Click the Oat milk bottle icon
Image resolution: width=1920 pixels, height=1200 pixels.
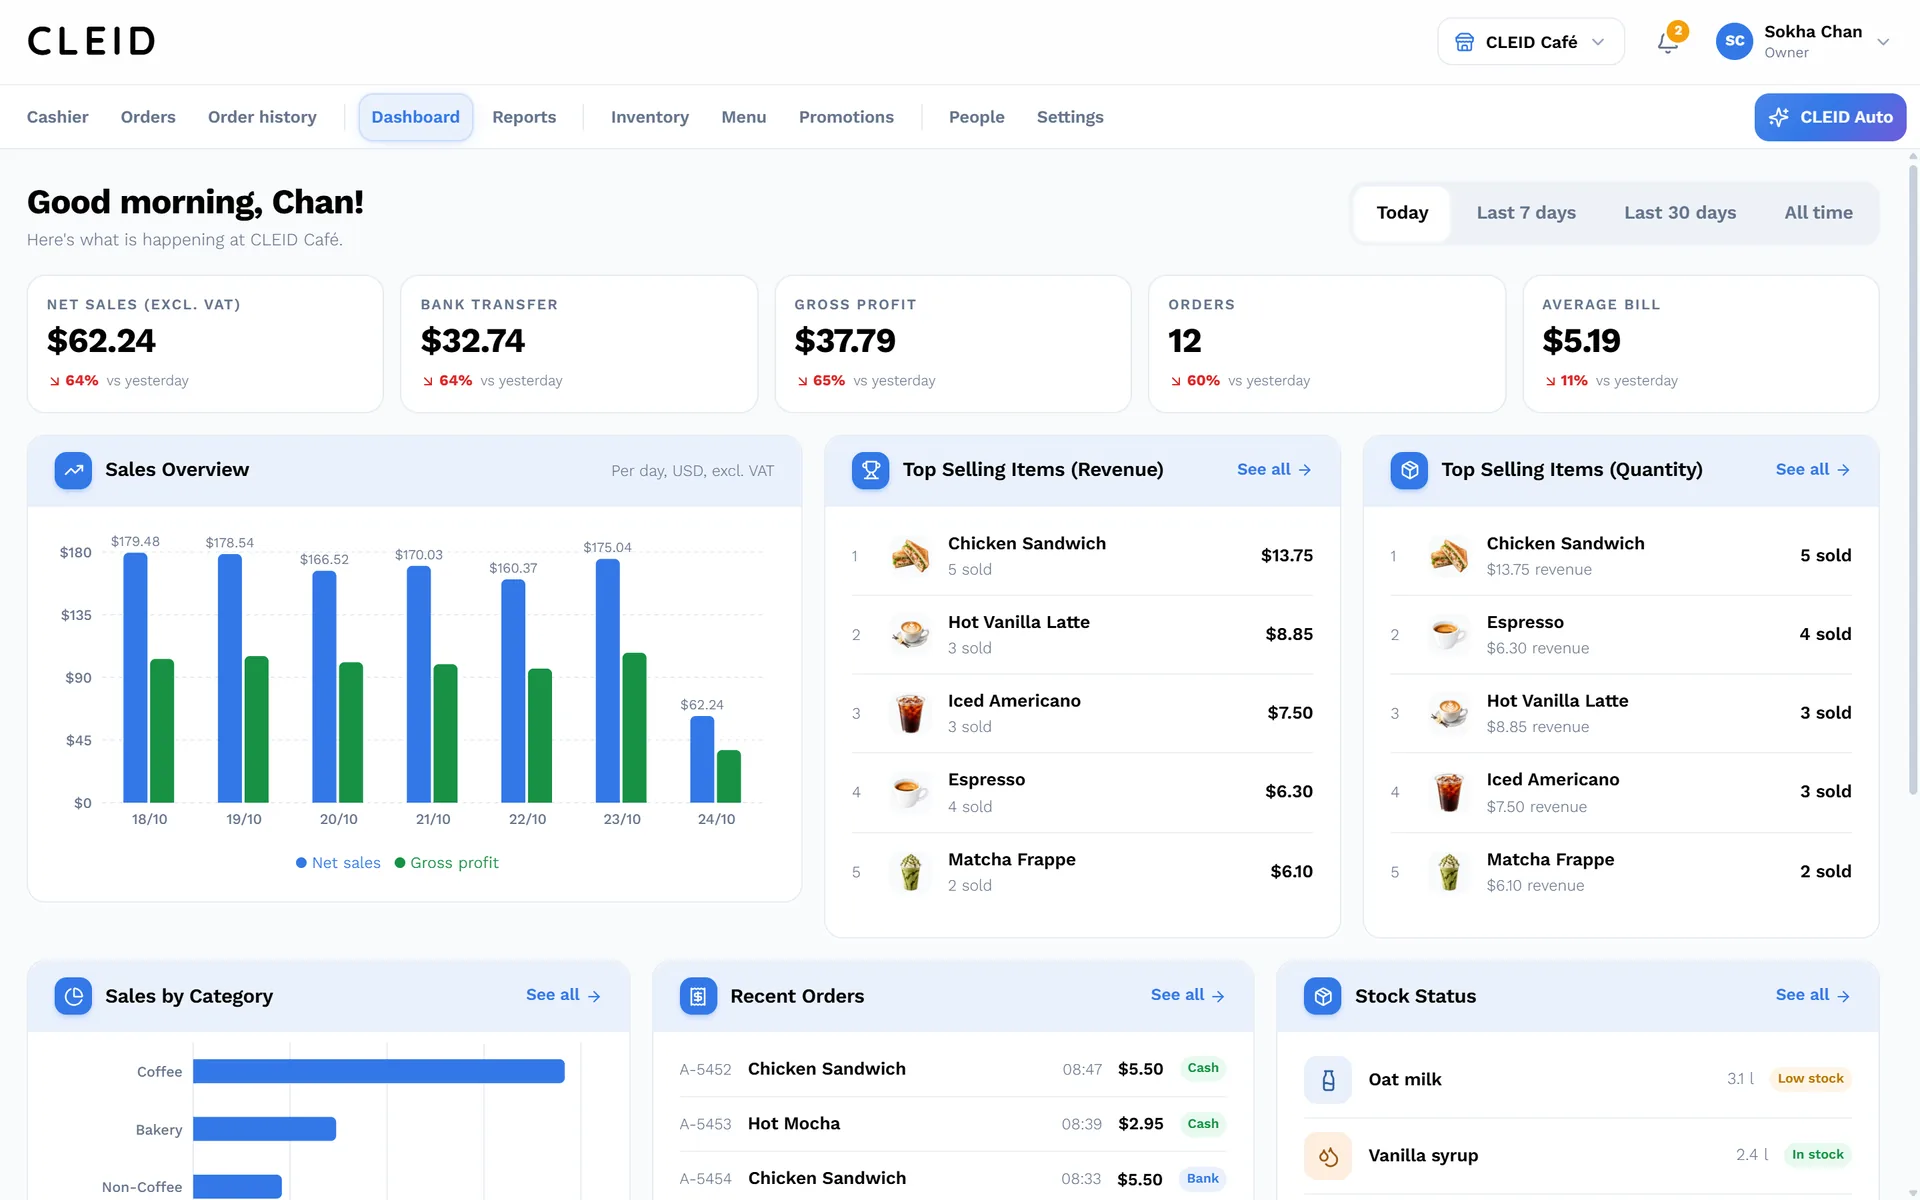1328,1080
